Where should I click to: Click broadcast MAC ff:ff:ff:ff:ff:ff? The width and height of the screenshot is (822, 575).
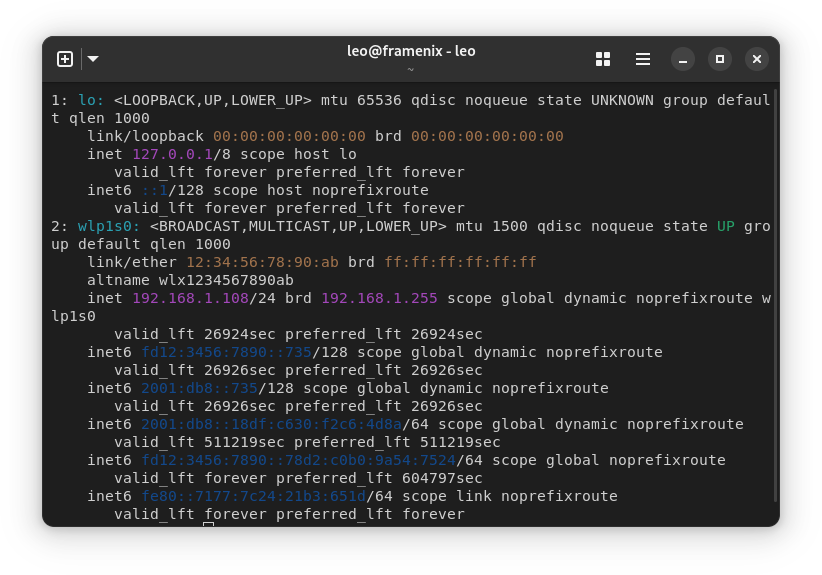pos(460,262)
